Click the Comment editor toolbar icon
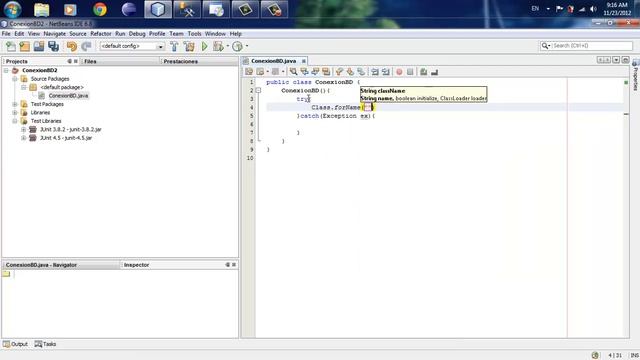 [x=424, y=72]
